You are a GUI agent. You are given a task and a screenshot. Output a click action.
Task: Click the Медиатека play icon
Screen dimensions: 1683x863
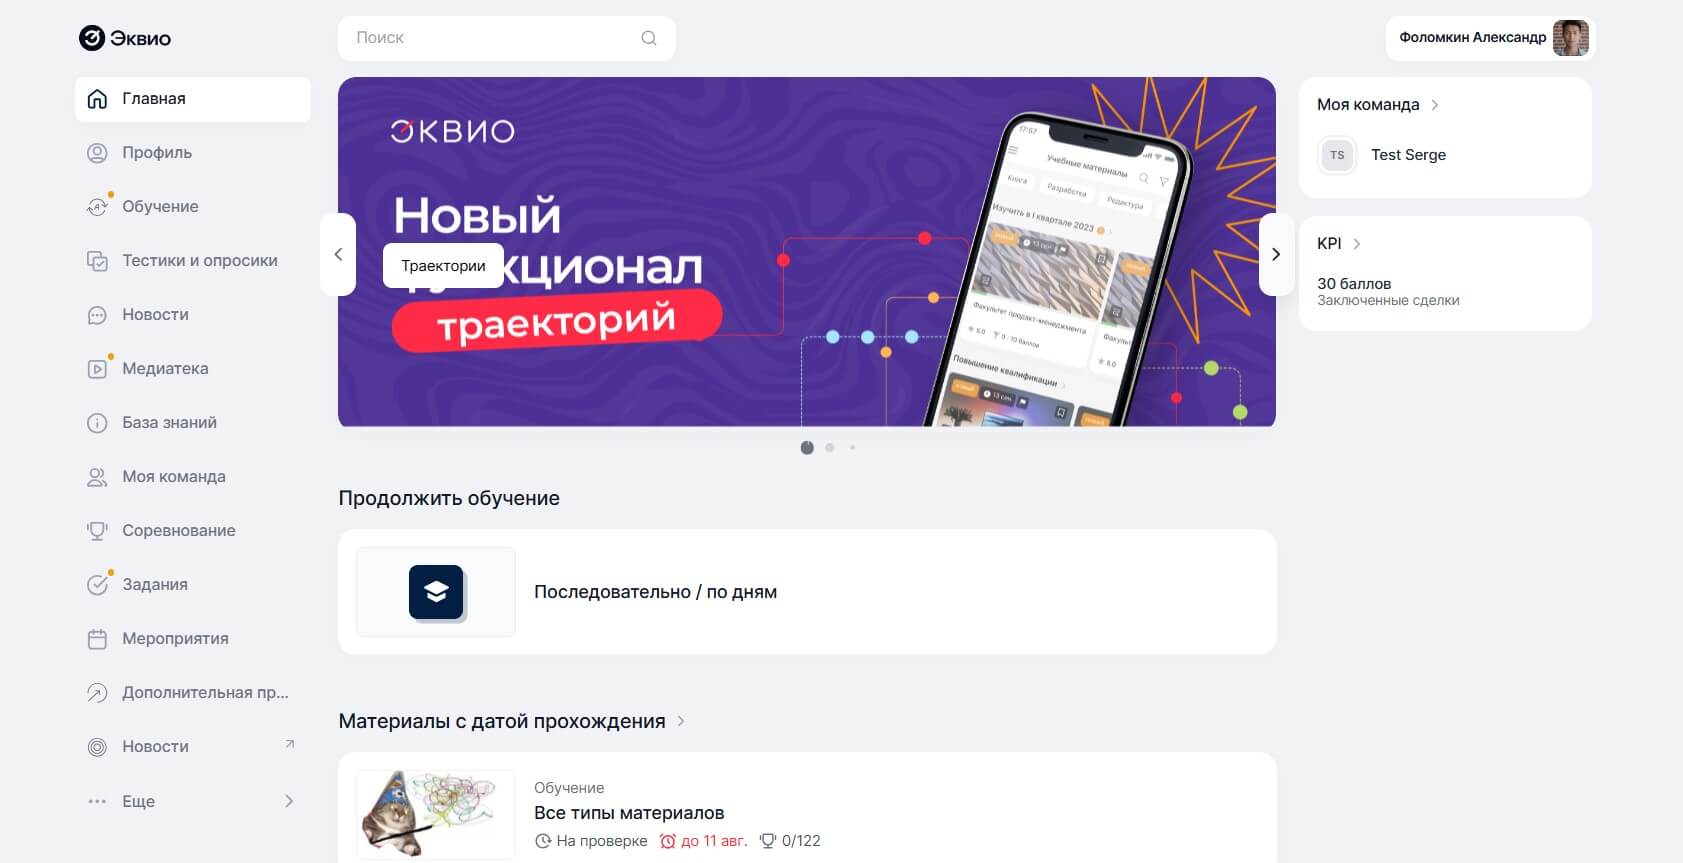pyautogui.click(x=97, y=369)
